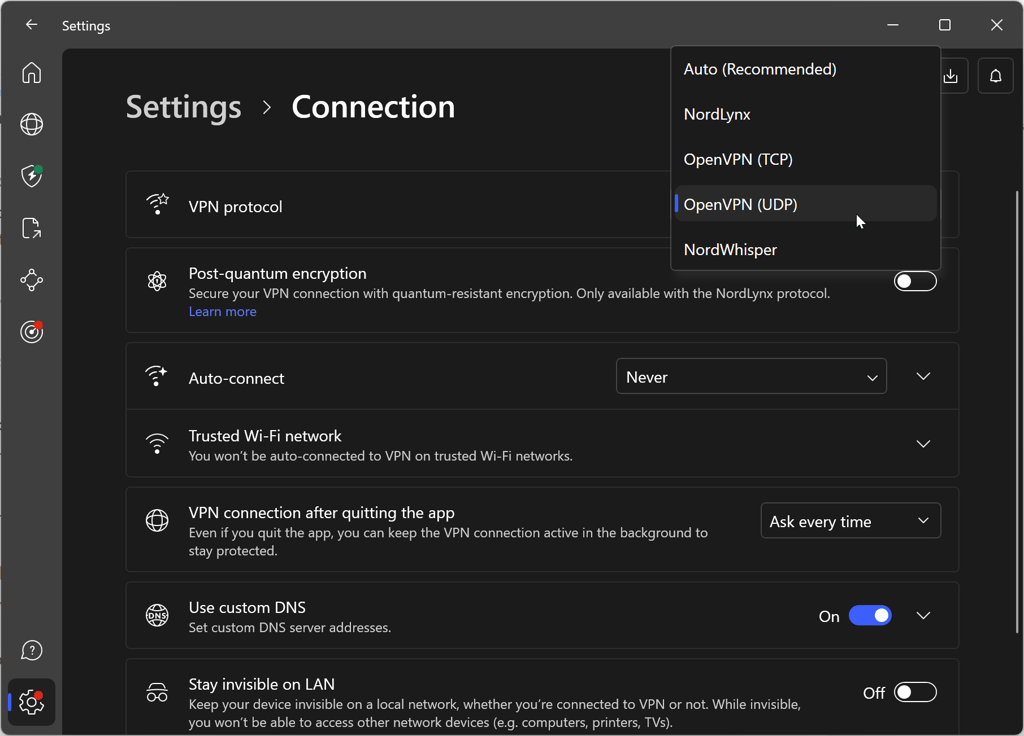Select NordWhisper protocol option

(x=805, y=249)
